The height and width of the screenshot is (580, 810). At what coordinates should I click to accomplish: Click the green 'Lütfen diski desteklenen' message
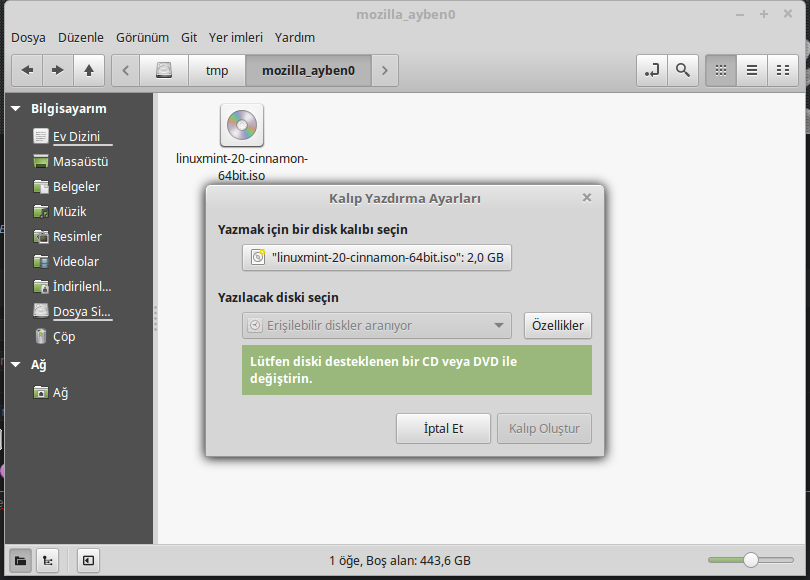tap(417, 370)
